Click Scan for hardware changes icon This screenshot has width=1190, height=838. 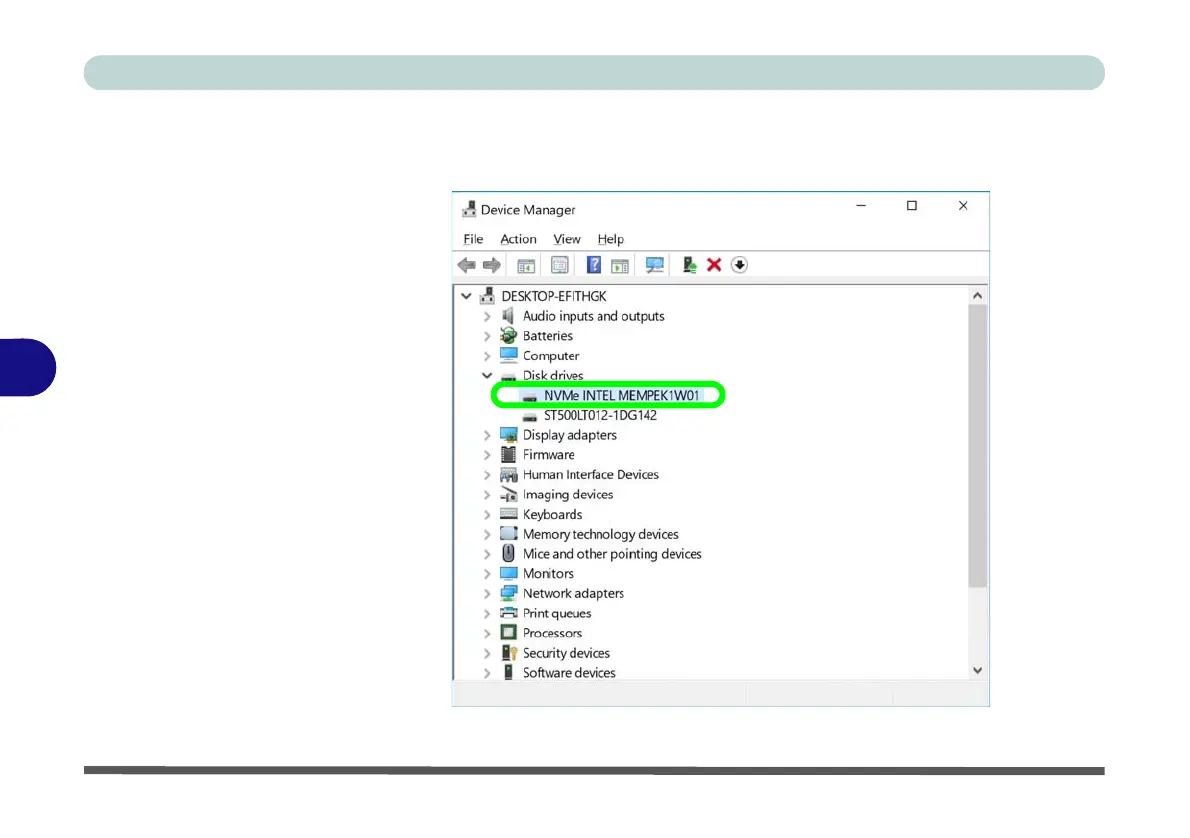(654, 265)
